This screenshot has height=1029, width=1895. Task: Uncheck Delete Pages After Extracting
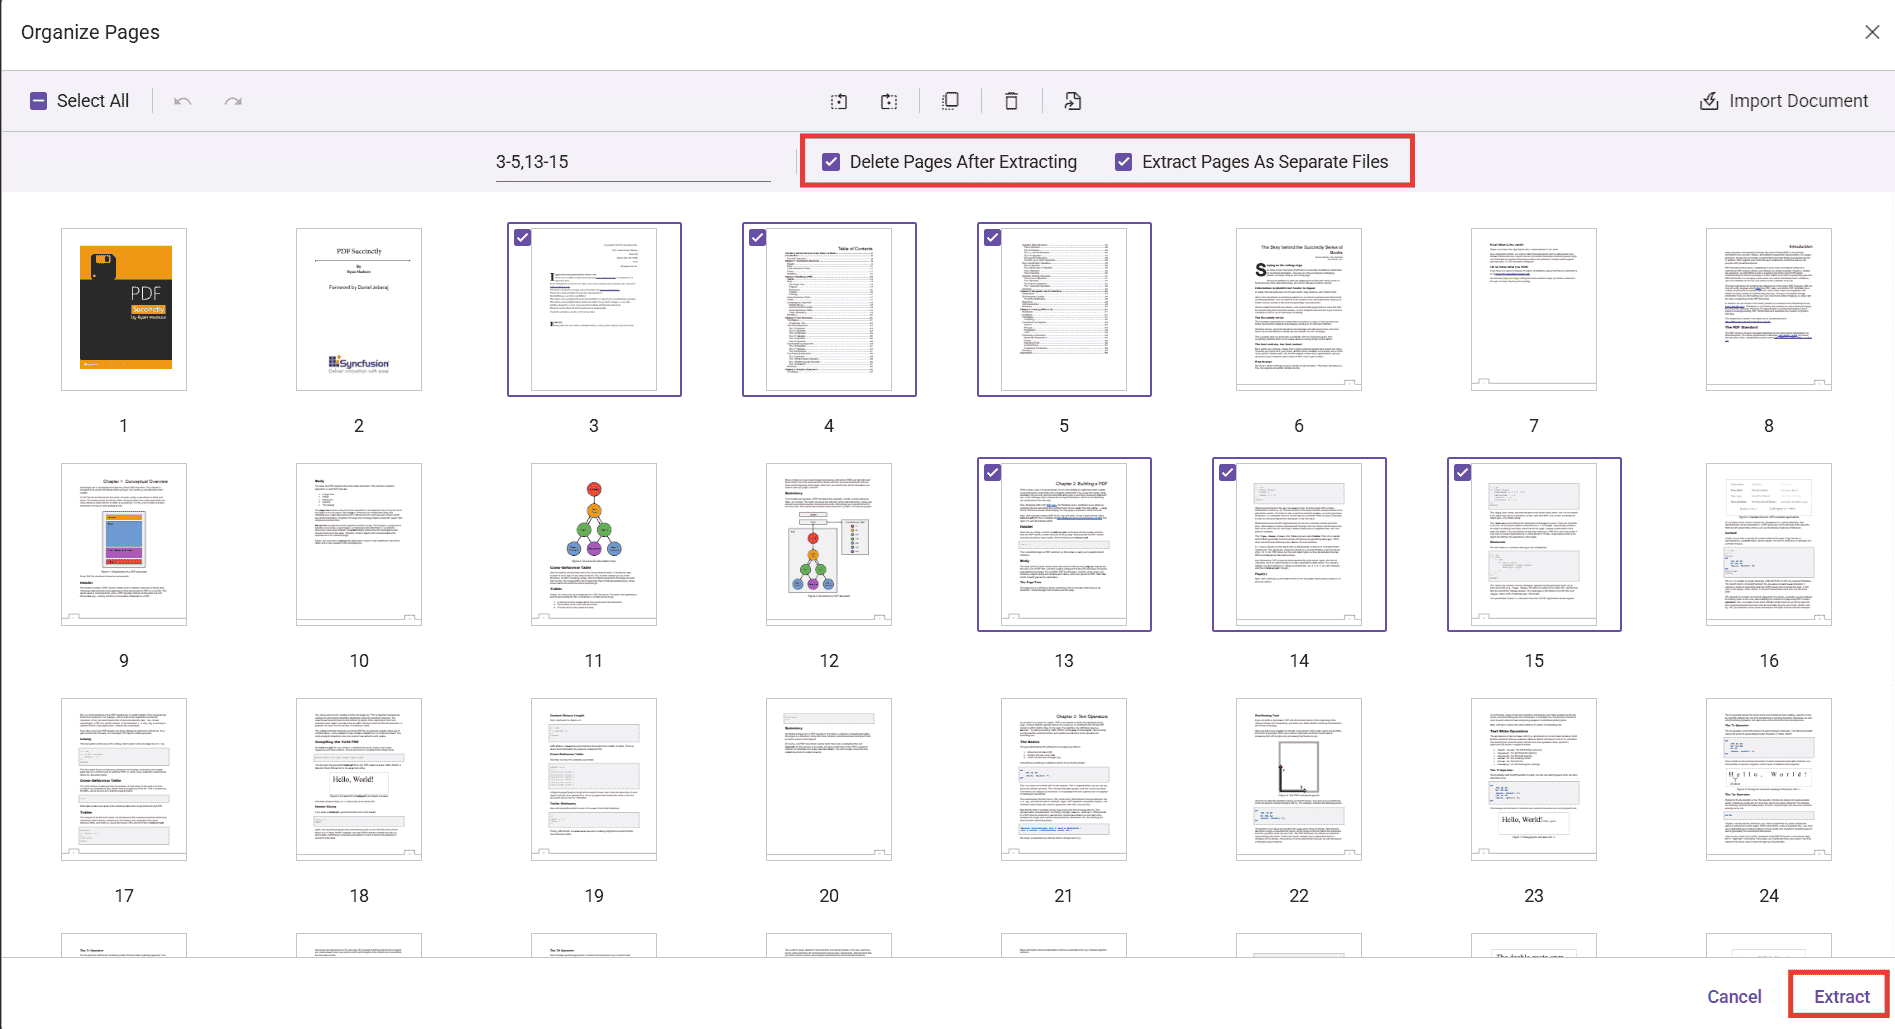point(830,161)
